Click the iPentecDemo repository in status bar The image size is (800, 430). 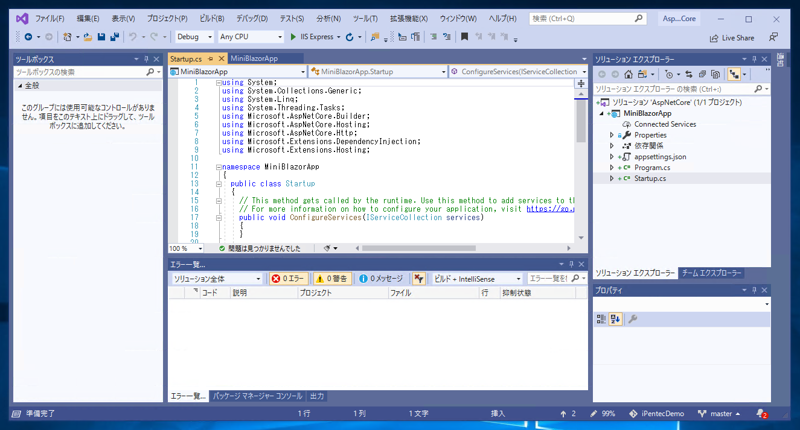tap(657, 414)
